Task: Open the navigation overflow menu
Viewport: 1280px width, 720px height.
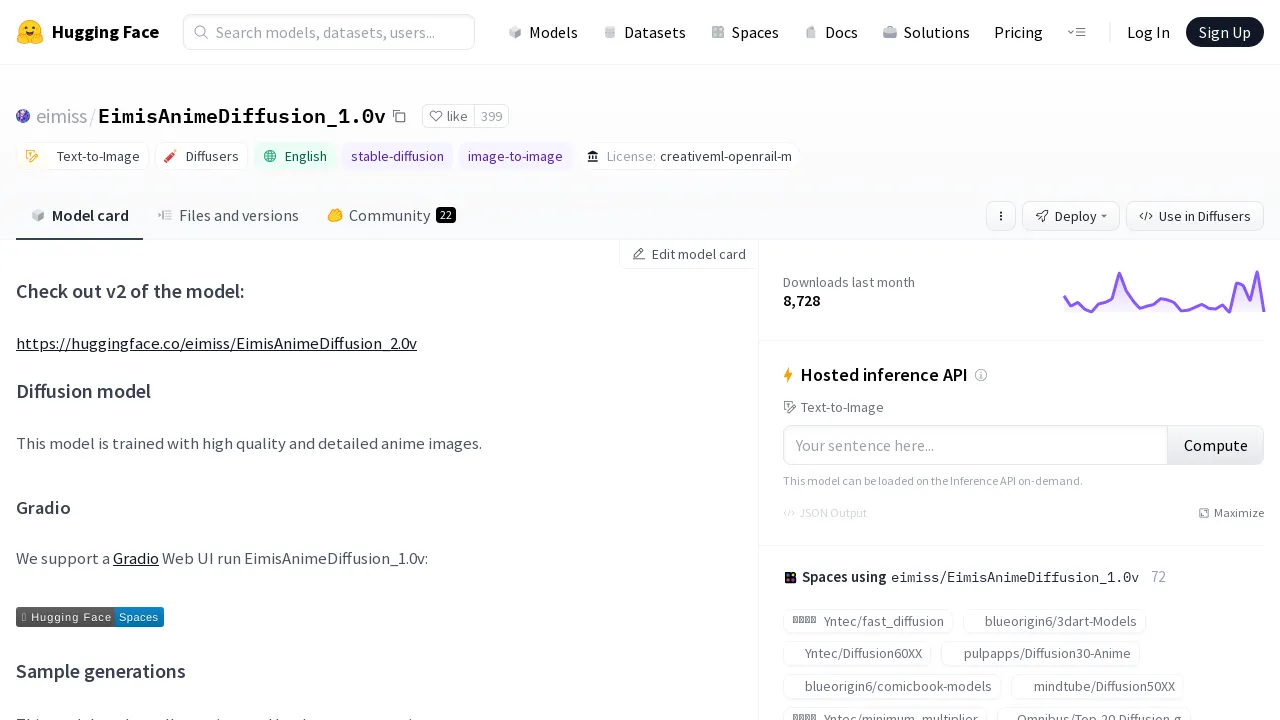Action: click(x=1076, y=32)
